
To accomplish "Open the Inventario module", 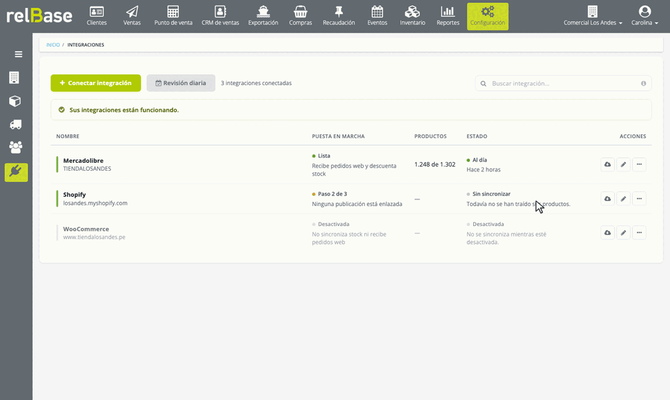I will click(x=412, y=16).
